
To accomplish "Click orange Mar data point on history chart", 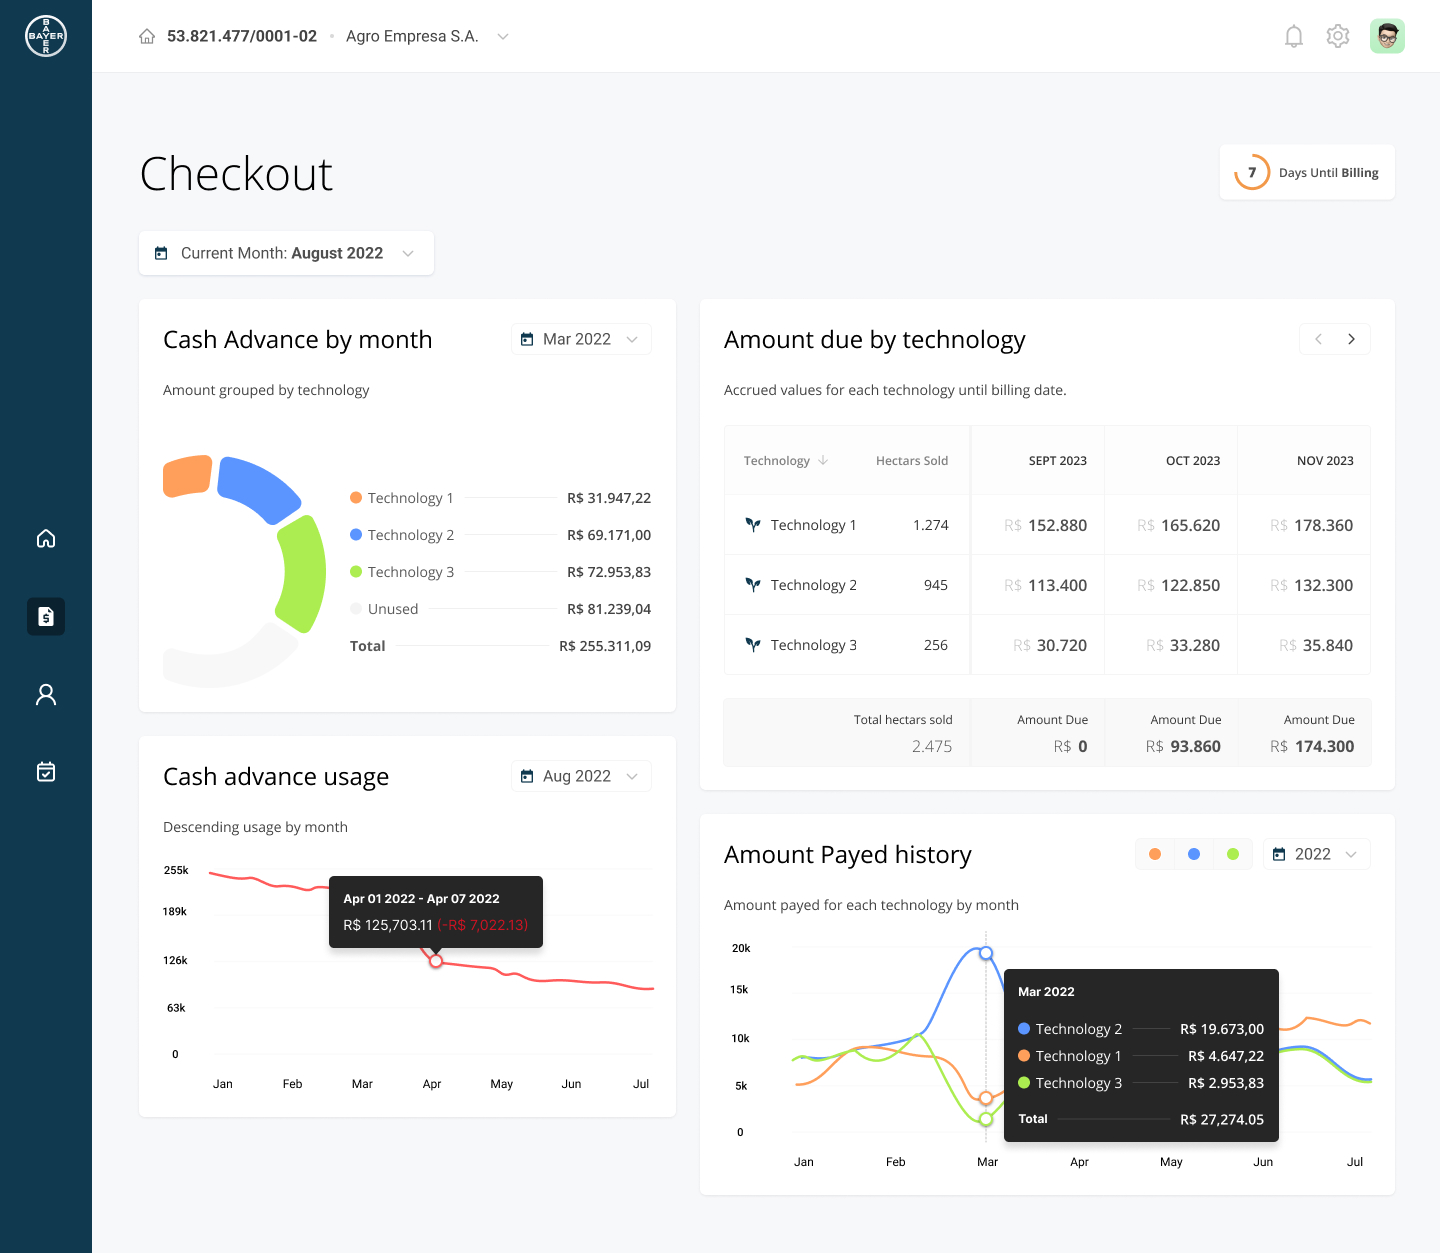I will 986,1098.
